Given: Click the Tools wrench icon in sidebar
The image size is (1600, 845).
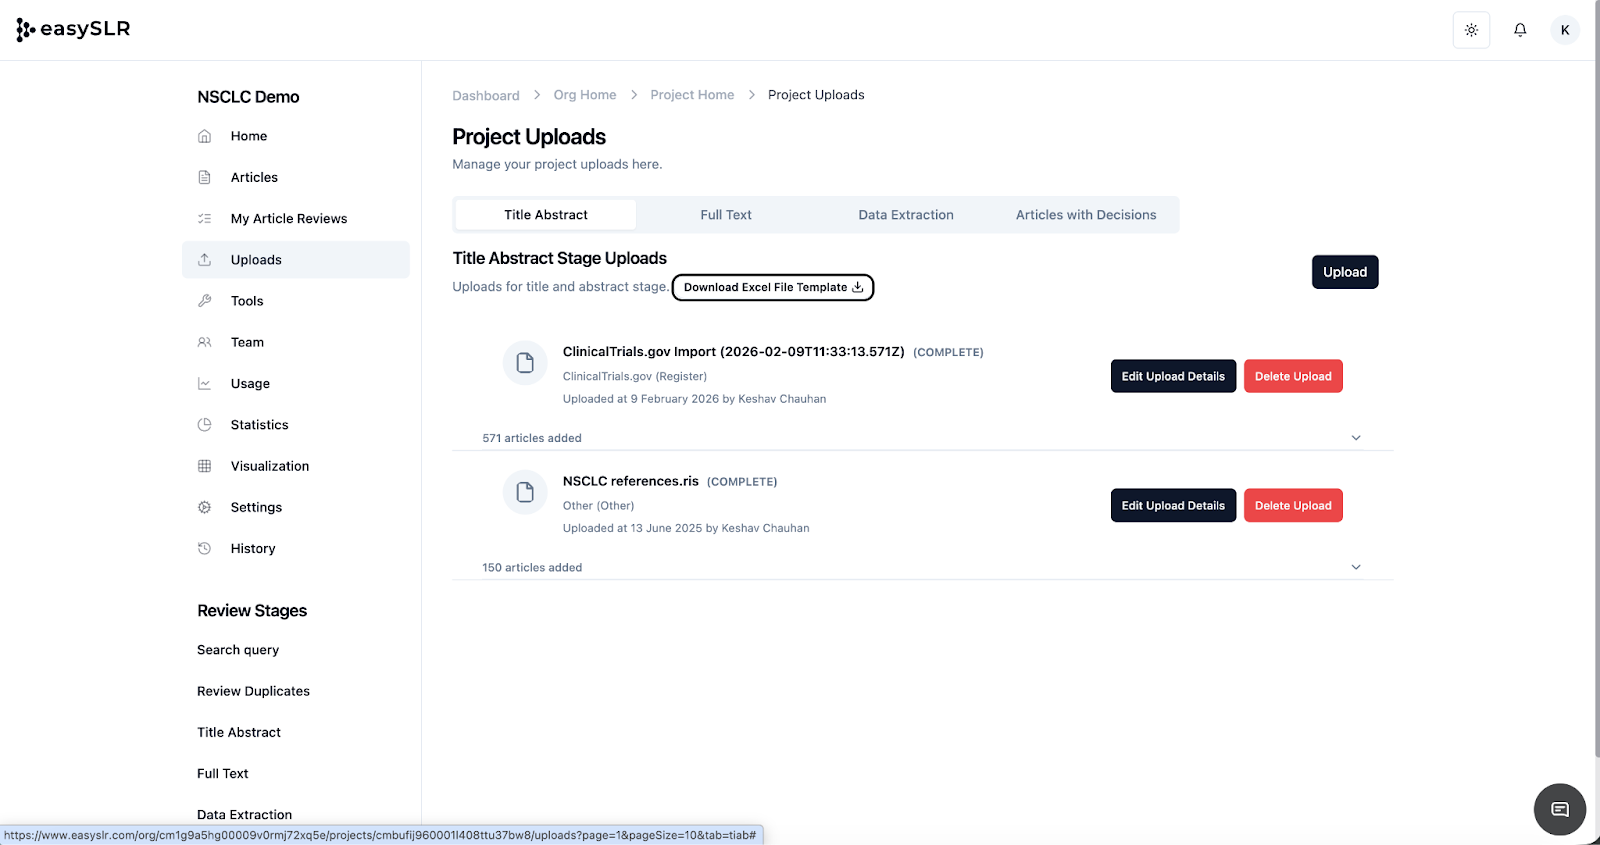Looking at the screenshot, I should coord(205,301).
